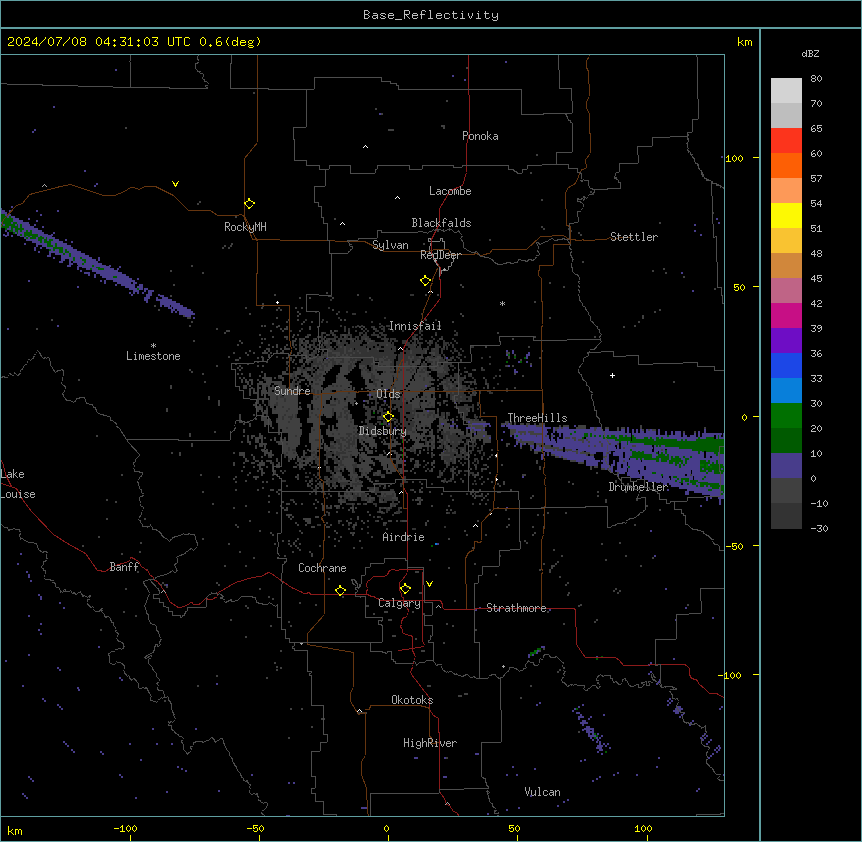The height and width of the screenshot is (842, 862).
Task: Click the Lake Louise label
Action: coord(18,484)
